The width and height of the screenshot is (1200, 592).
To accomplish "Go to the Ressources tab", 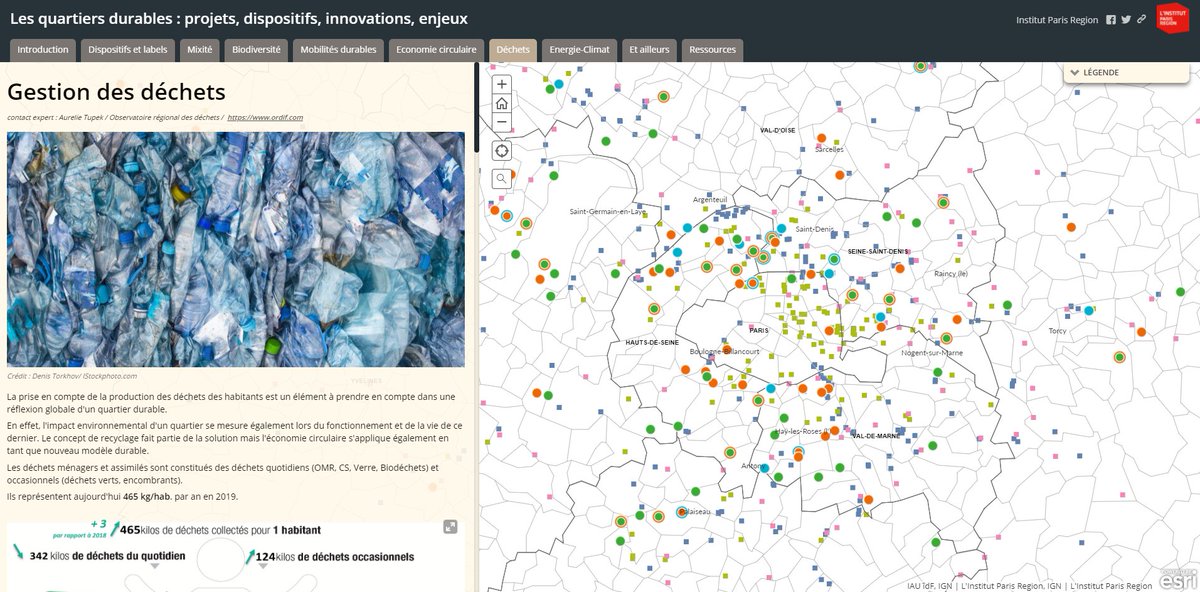I will 712,50.
